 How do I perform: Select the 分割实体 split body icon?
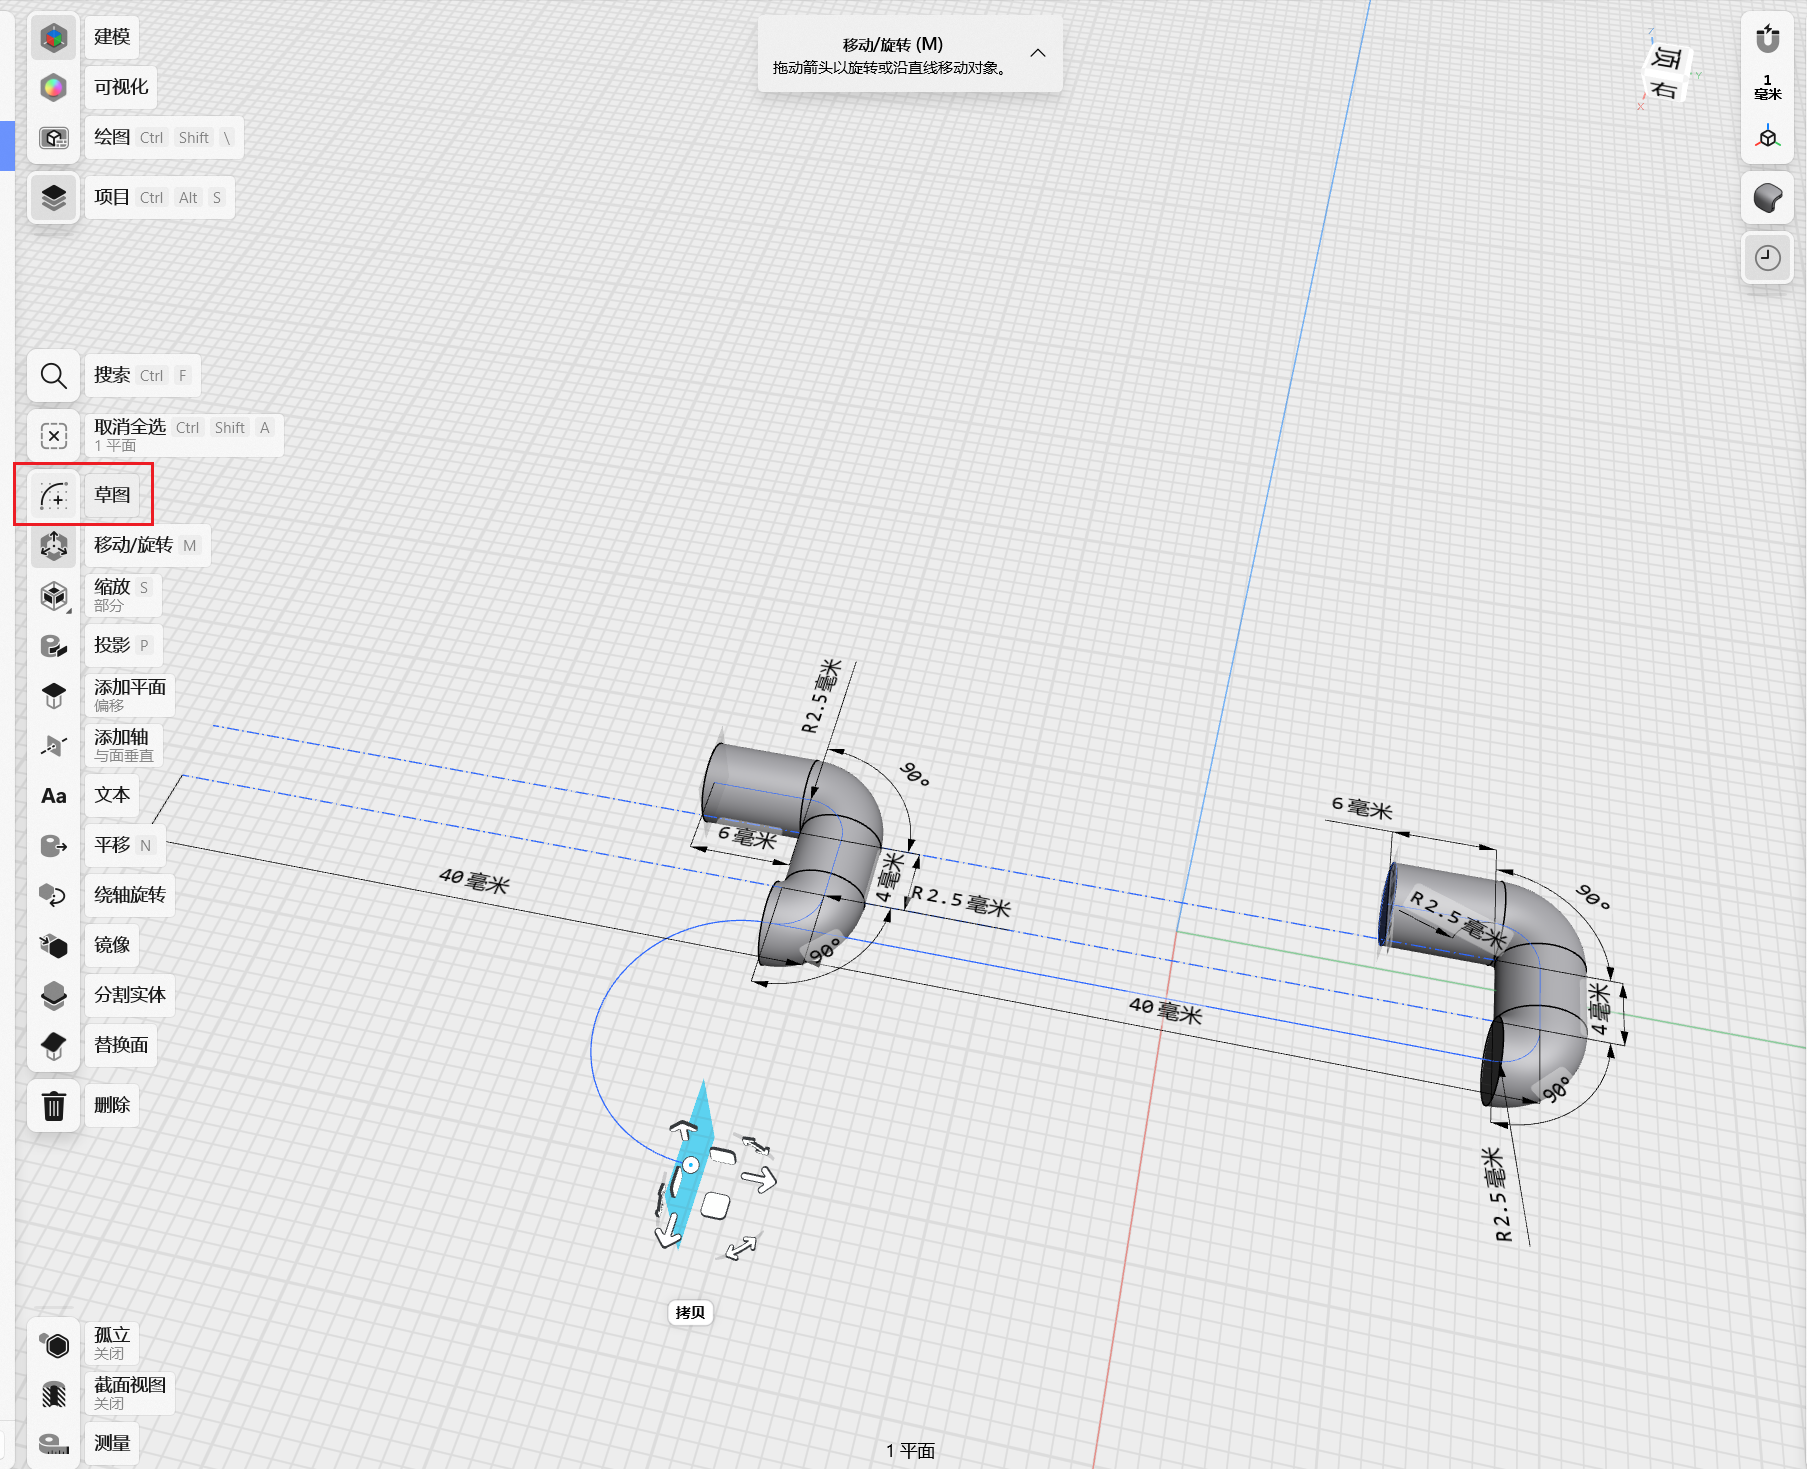(x=54, y=996)
